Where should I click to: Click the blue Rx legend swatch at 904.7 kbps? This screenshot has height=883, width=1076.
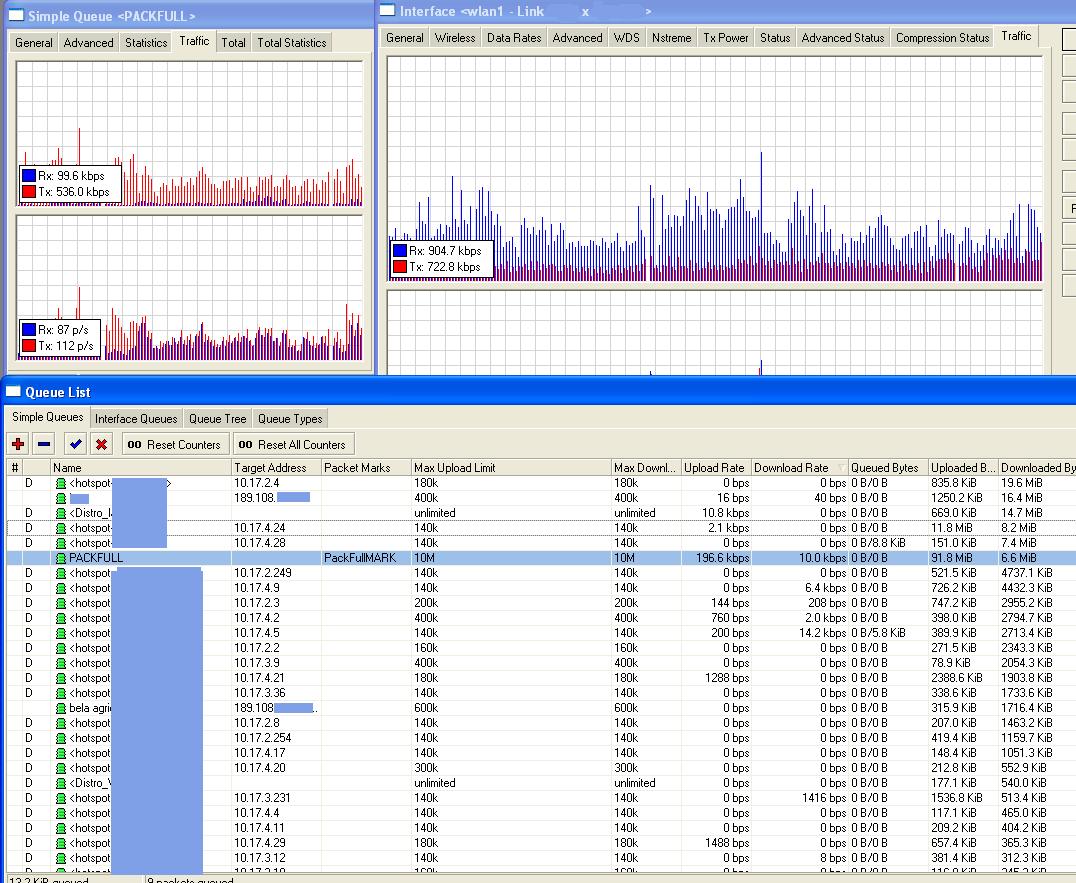pos(400,251)
